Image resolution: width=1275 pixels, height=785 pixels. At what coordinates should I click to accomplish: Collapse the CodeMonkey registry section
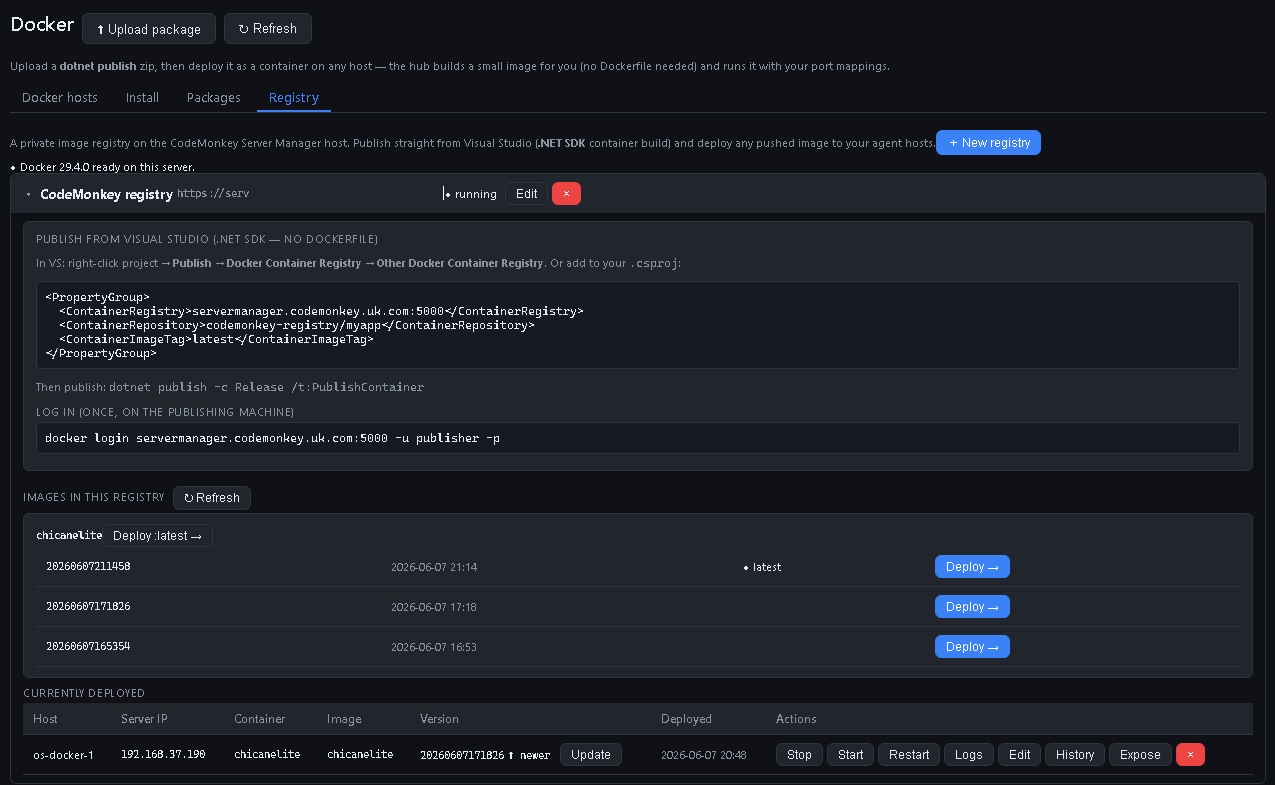click(29, 195)
